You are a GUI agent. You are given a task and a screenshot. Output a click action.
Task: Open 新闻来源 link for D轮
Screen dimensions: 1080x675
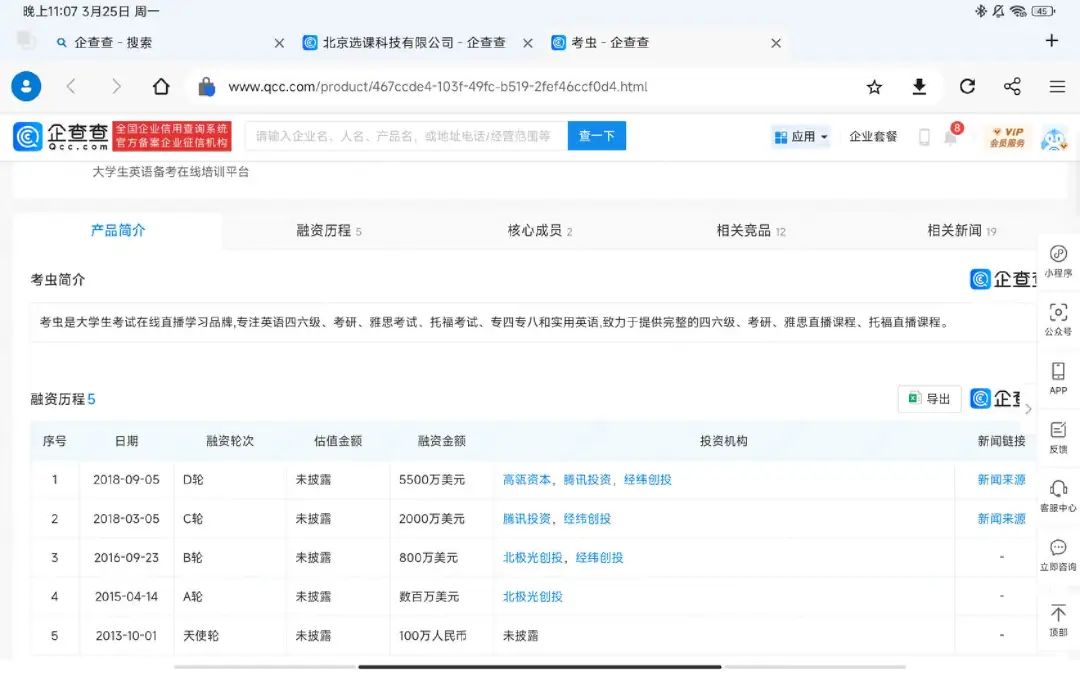pos(1001,479)
